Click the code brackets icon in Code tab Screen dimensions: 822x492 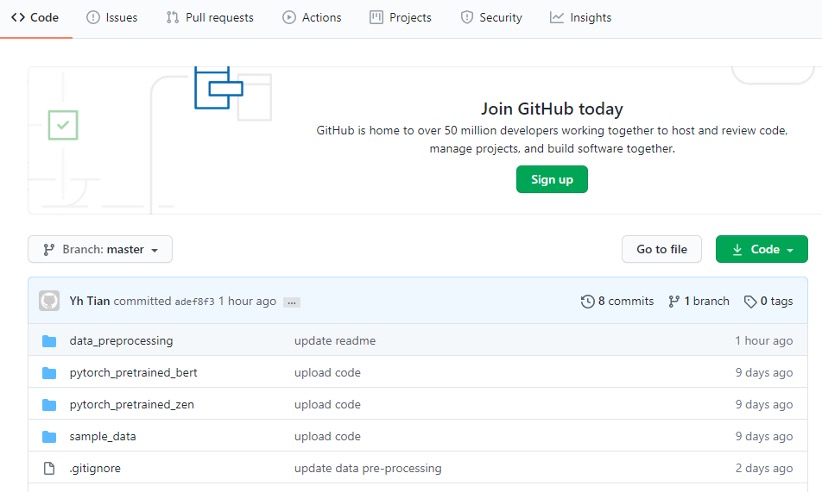point(18,17)
